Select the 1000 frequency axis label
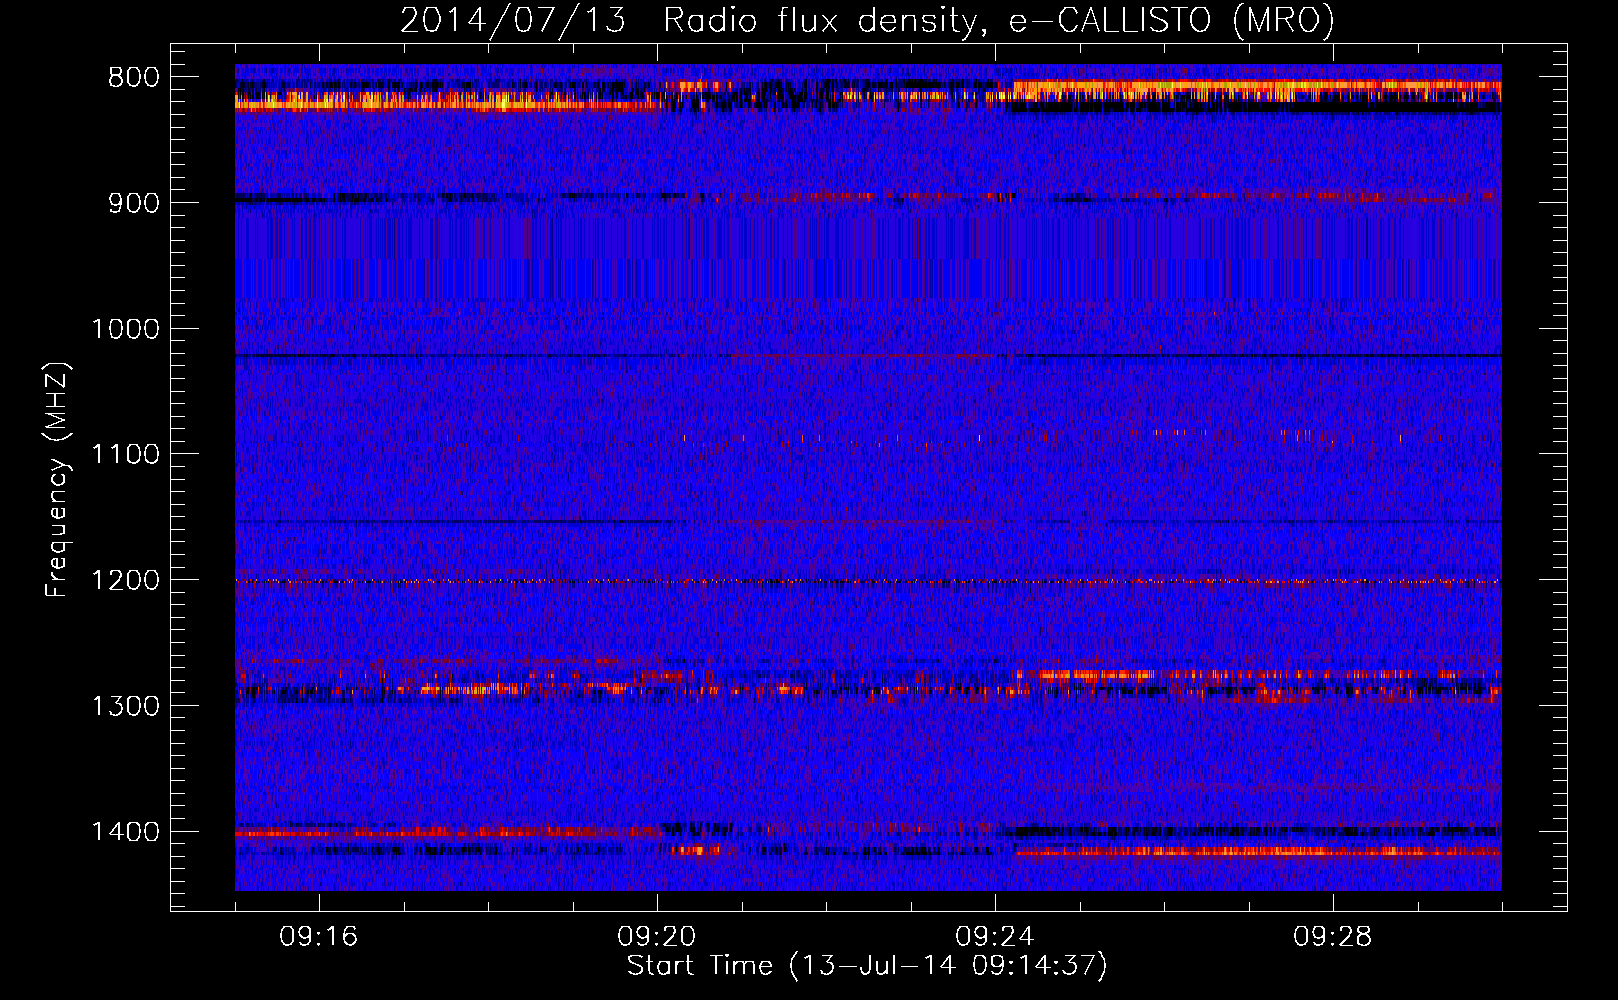1618x1000 pixels. pyautogui.click(x=125, y=329)
